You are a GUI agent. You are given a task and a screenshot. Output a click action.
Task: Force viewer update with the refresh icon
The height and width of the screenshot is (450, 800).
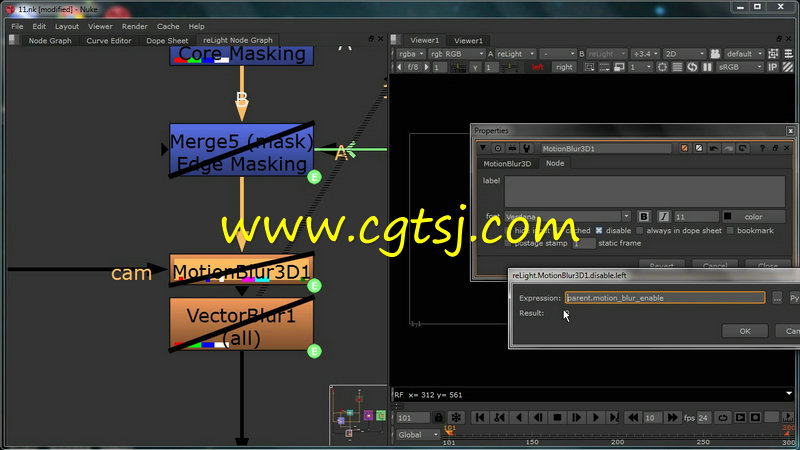tap(692, 67)
